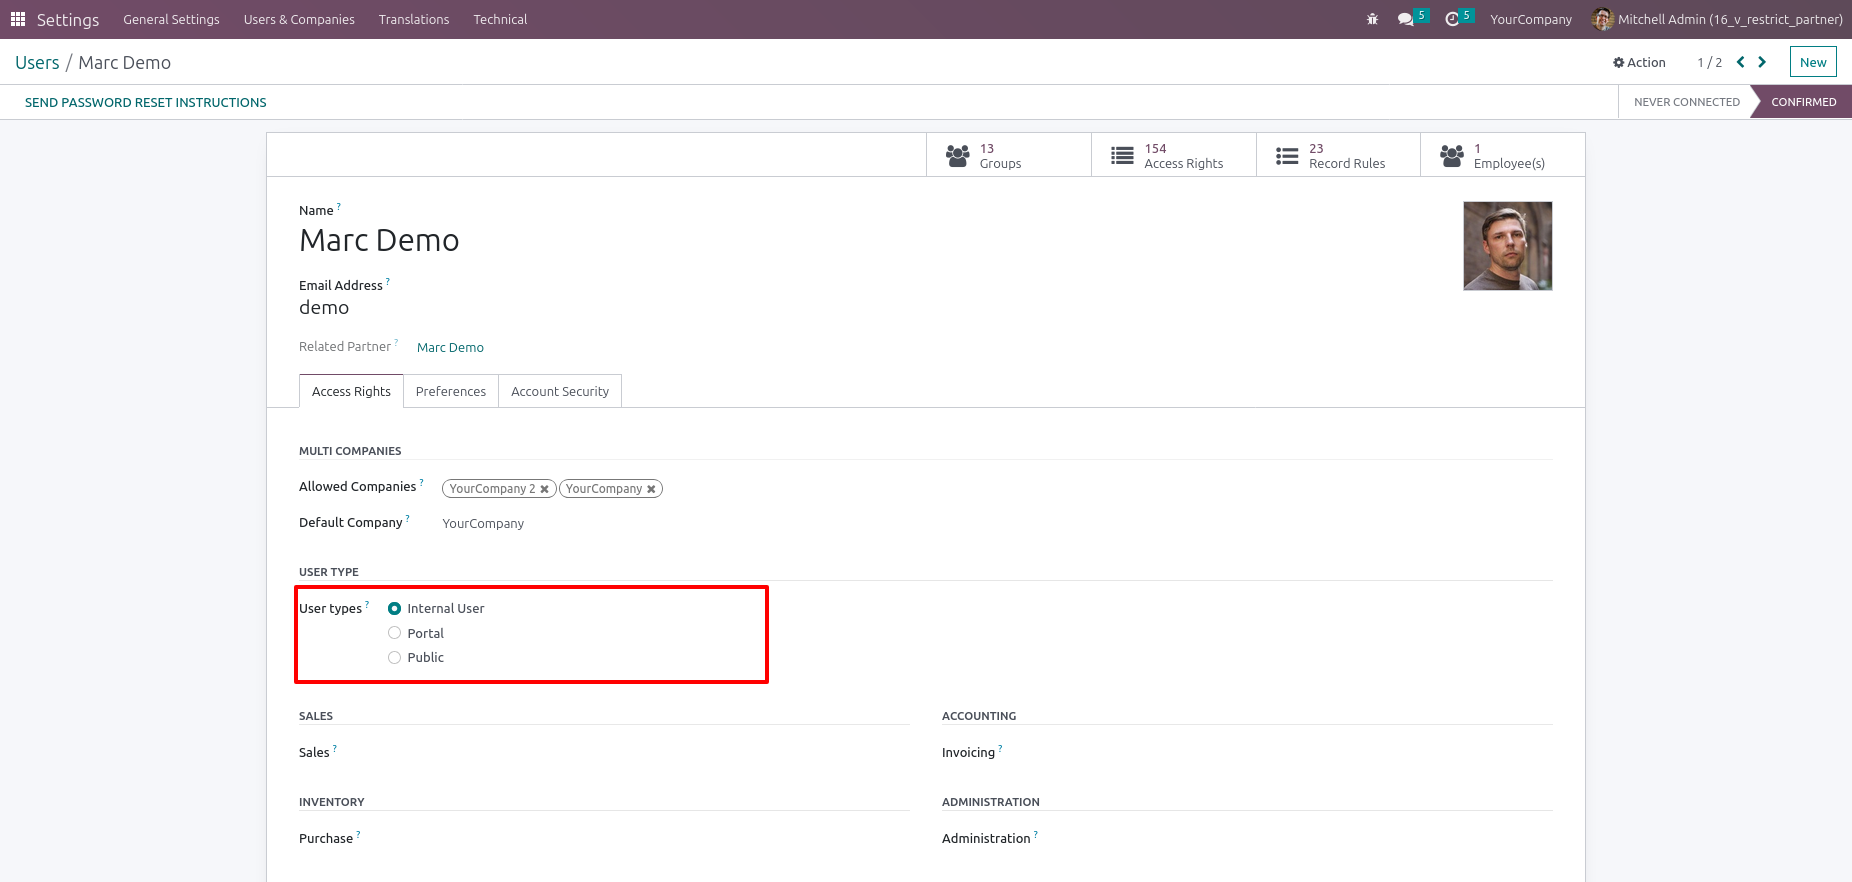The image size is (1852, 882).
Task: Click the 1 / 2 pager counter
Action: [x=1709, y=62]
